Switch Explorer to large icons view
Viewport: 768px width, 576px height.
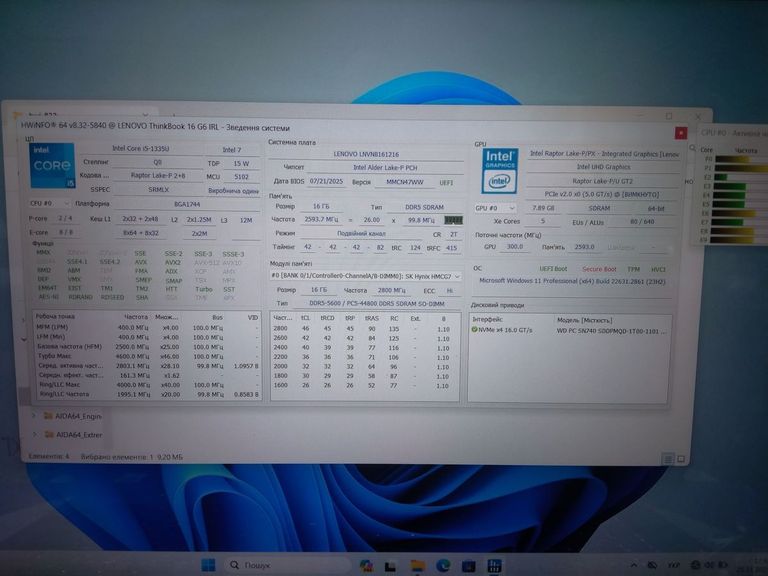681,459
